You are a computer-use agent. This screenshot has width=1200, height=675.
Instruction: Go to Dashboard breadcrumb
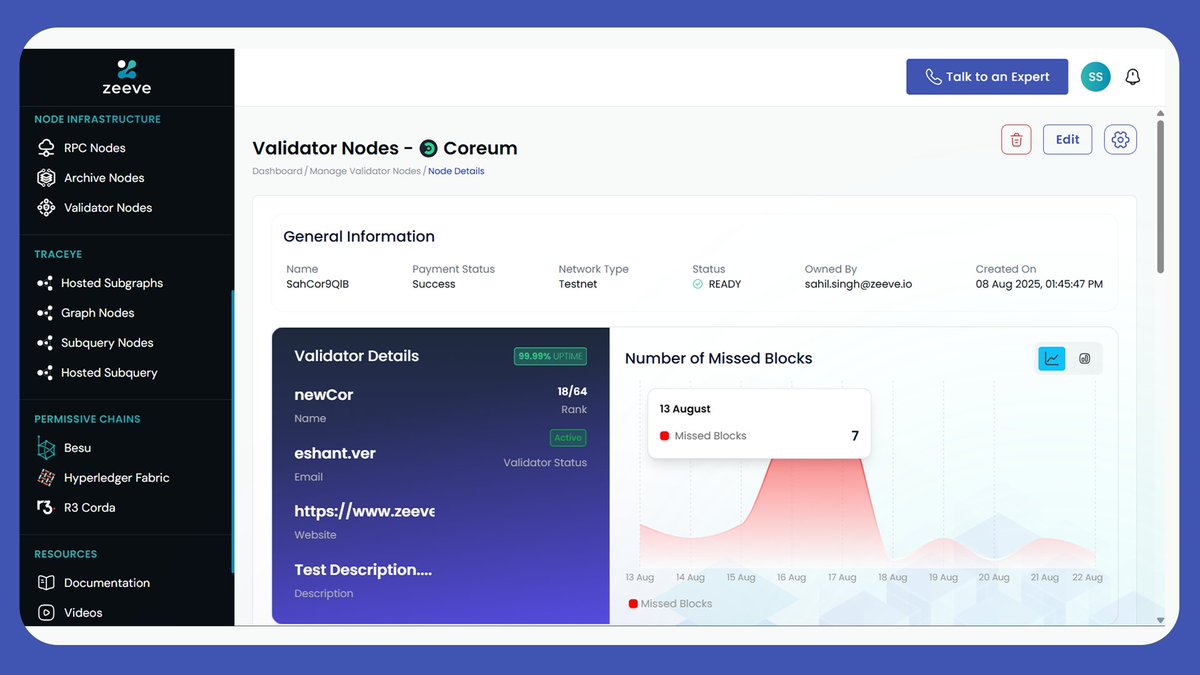pyautogui.click(x=277, y=171)
